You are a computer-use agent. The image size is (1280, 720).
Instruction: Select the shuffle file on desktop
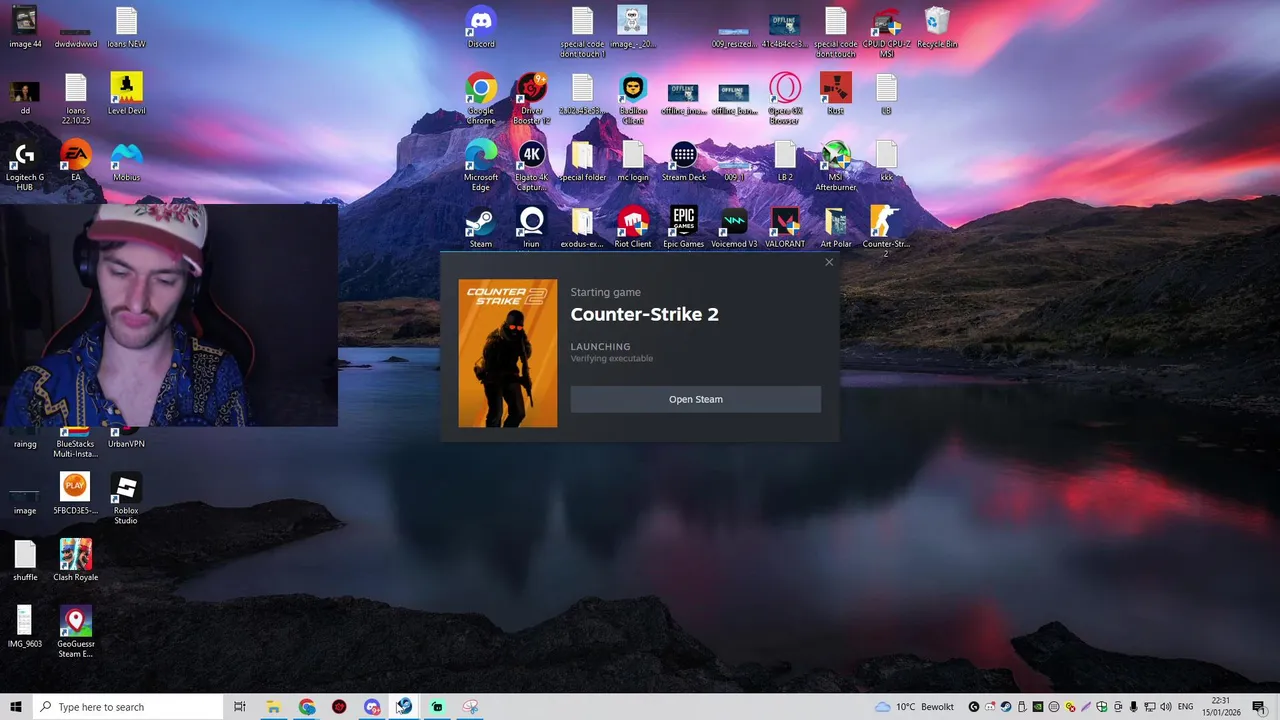tap(25, 560)
